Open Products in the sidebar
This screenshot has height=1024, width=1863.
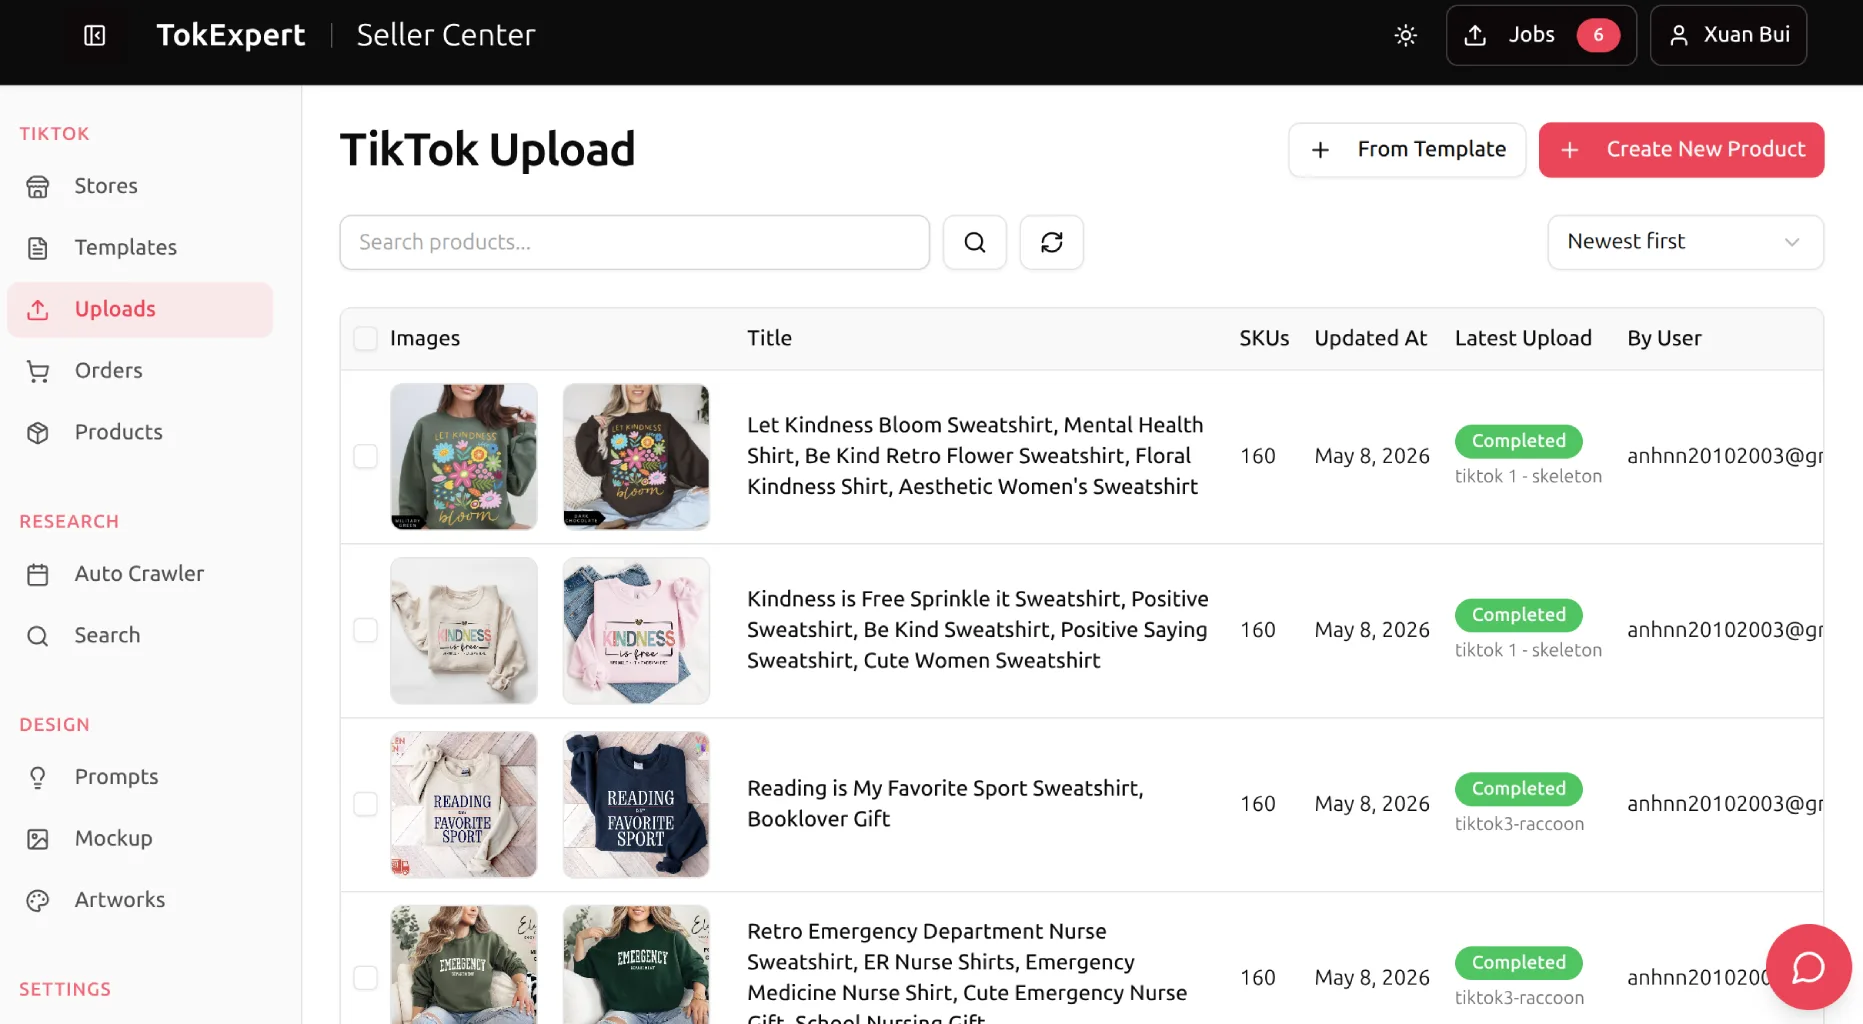point(140,432)
